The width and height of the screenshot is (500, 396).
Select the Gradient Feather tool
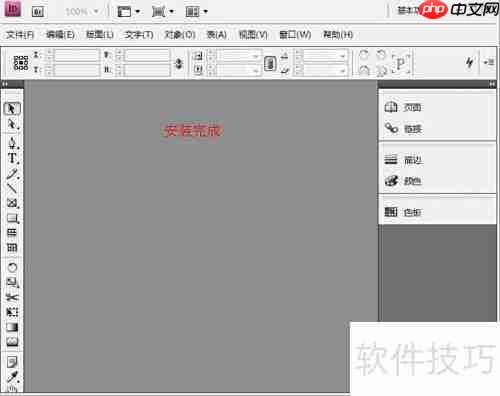click(x=12, y=341)
